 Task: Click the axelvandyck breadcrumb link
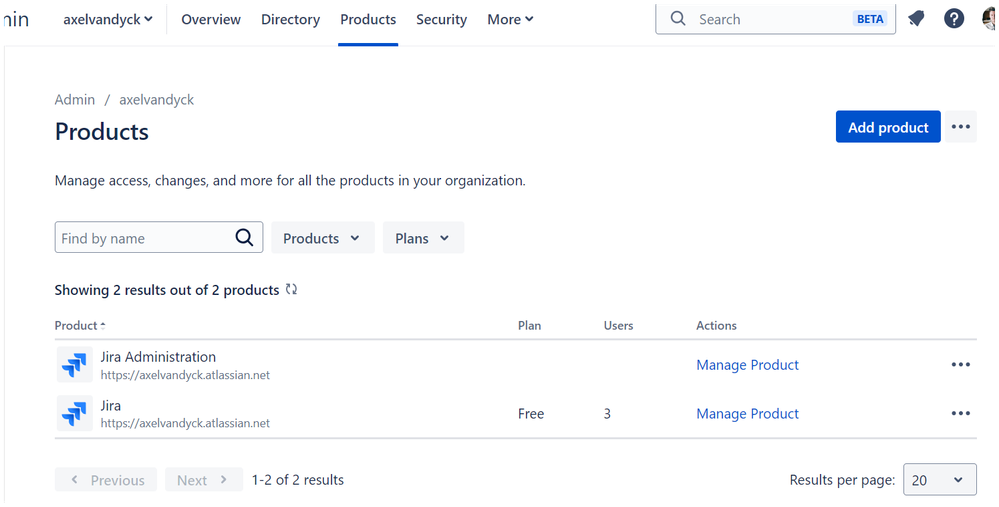click(157, 99)
